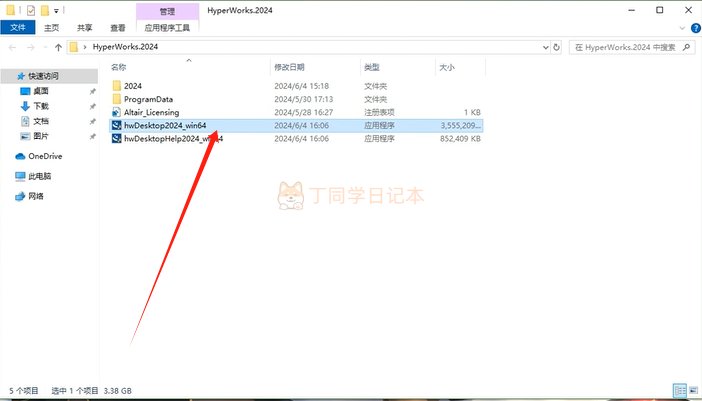Viewport: 702px width, 401px height.
Task: Select hwDesktopHelp2024_win64 application file
Action: coord(173,139)
